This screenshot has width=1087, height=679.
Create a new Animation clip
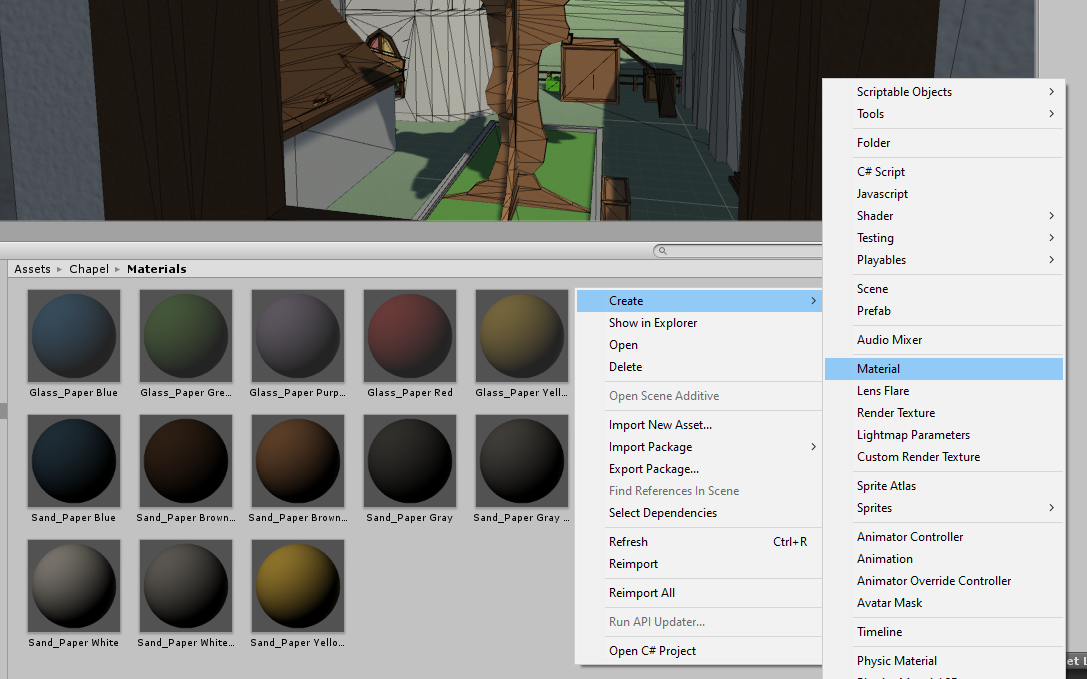coord(885,559)
